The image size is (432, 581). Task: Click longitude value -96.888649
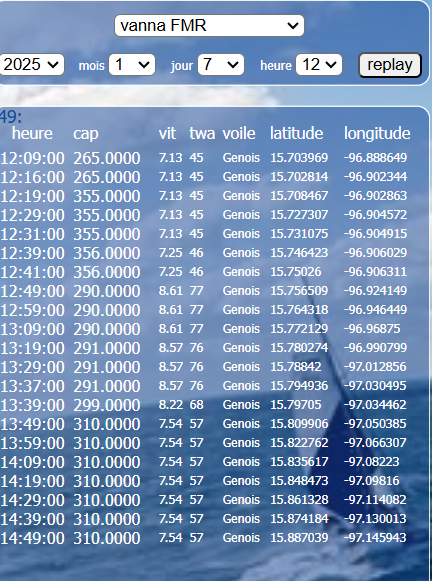[x=375, y=157]
